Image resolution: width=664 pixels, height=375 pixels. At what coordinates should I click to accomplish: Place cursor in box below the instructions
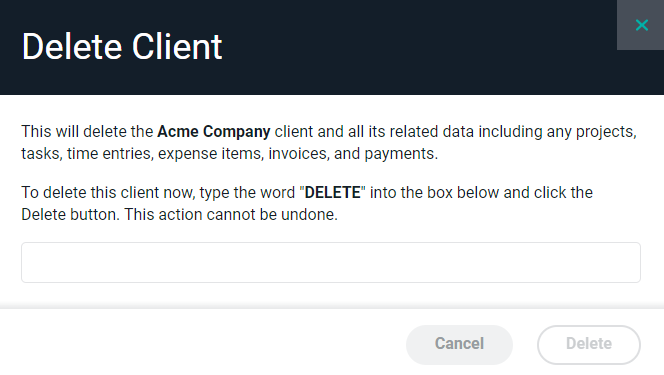(331, 262)
